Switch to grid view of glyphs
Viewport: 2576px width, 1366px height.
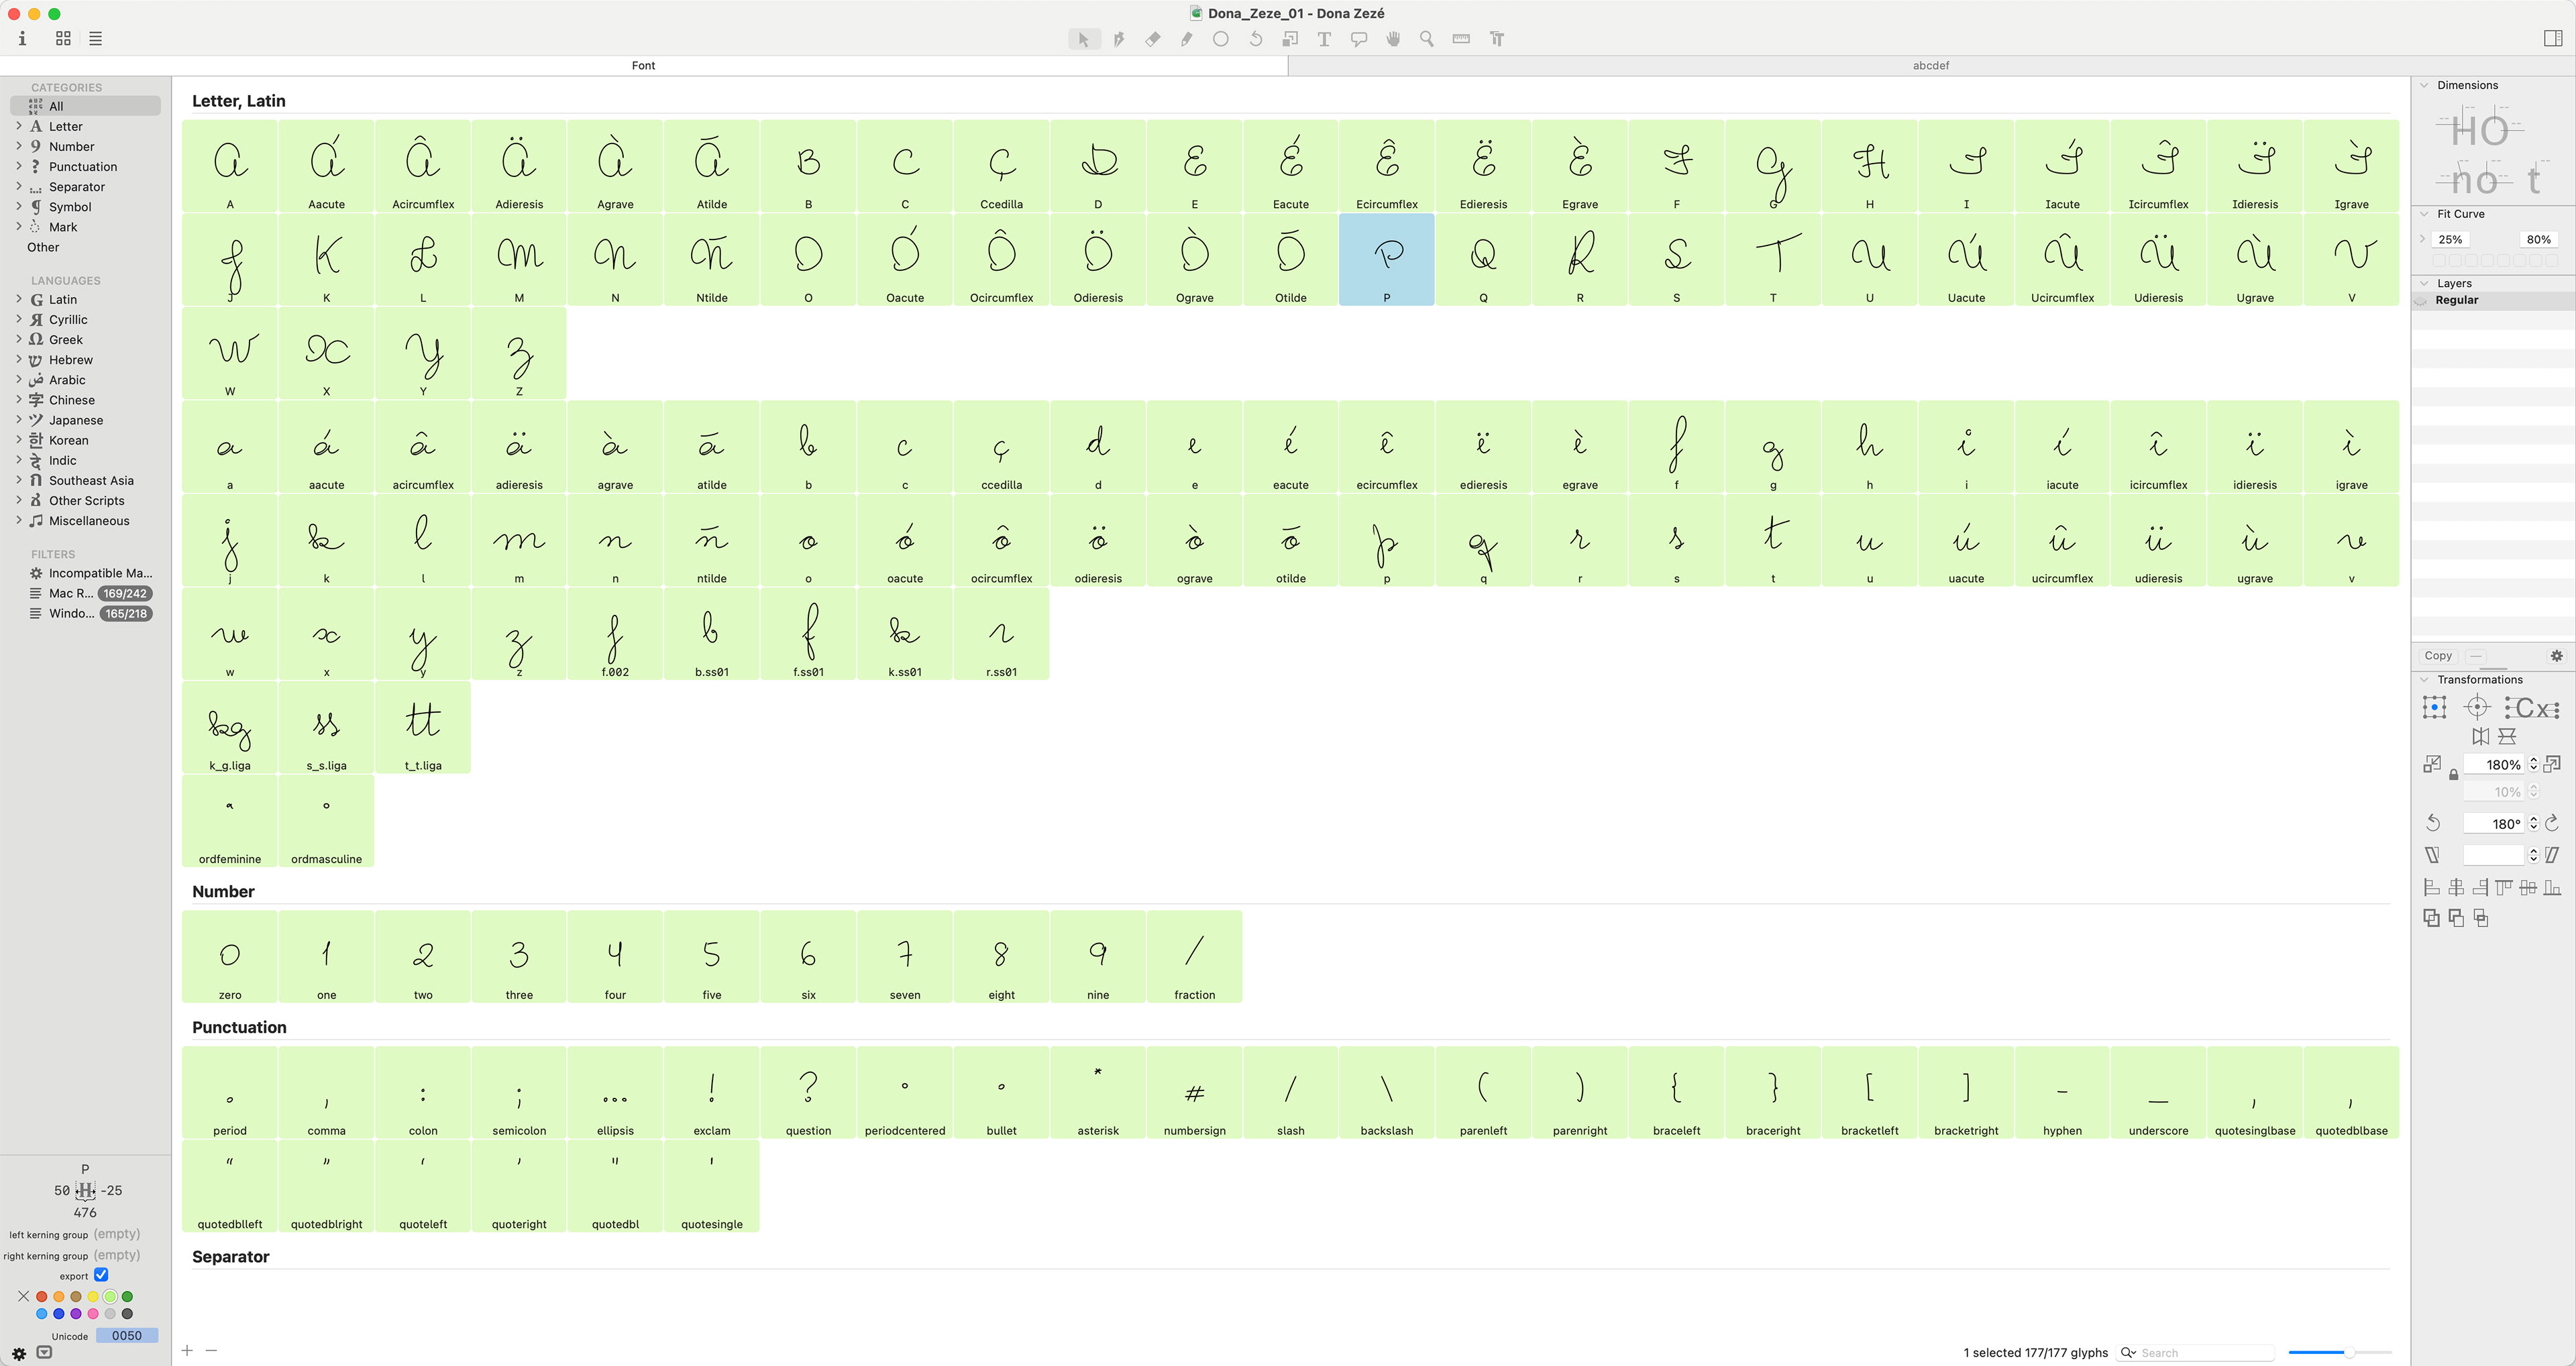pos(63,39)
